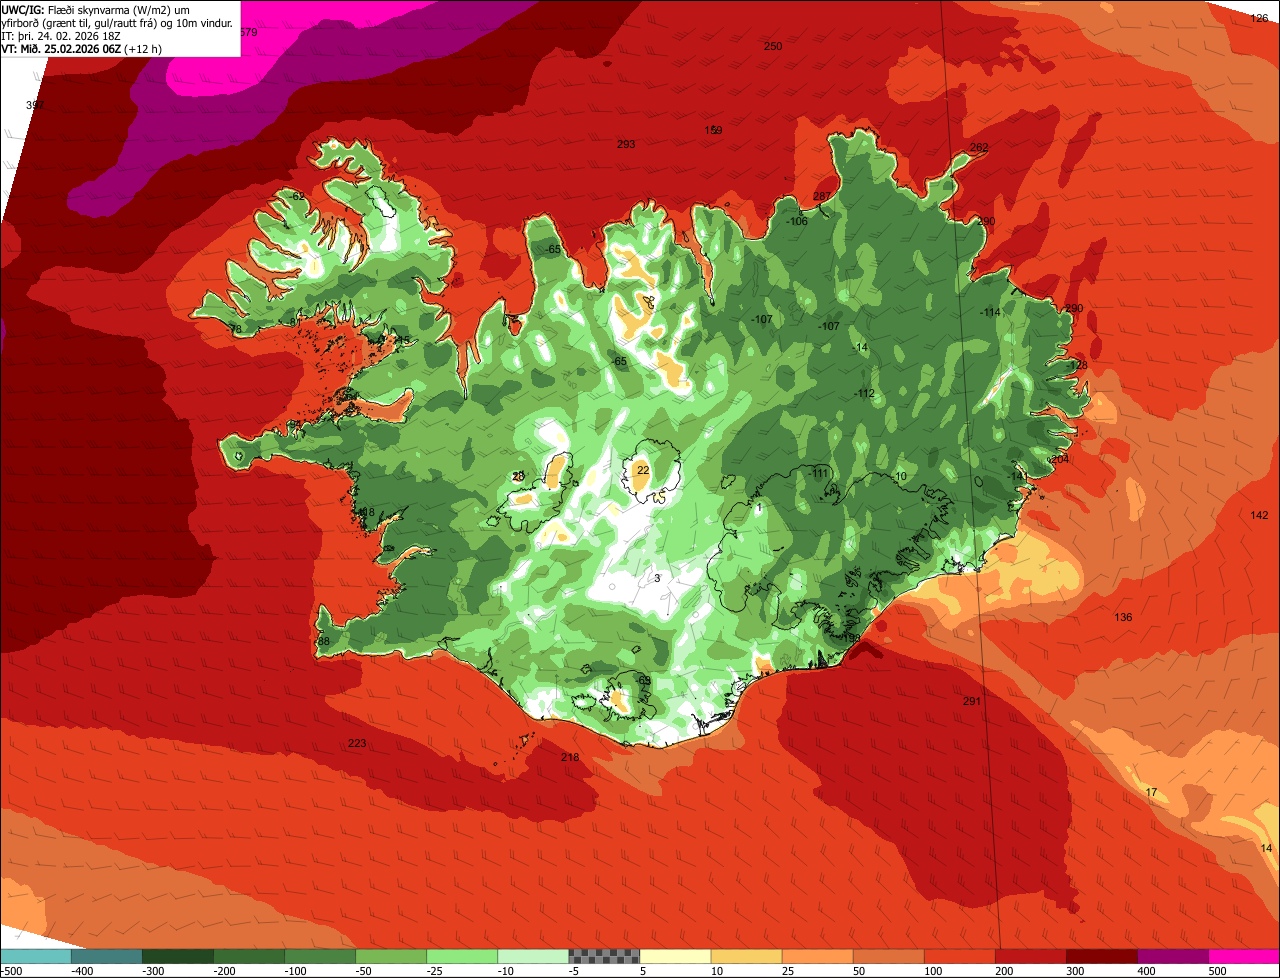Select the value -128 on the map

pos(1077,365)
